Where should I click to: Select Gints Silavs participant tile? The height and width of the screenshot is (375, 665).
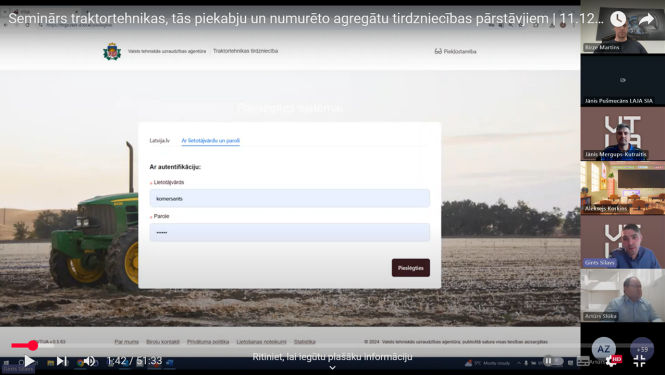tap(623, 241)
